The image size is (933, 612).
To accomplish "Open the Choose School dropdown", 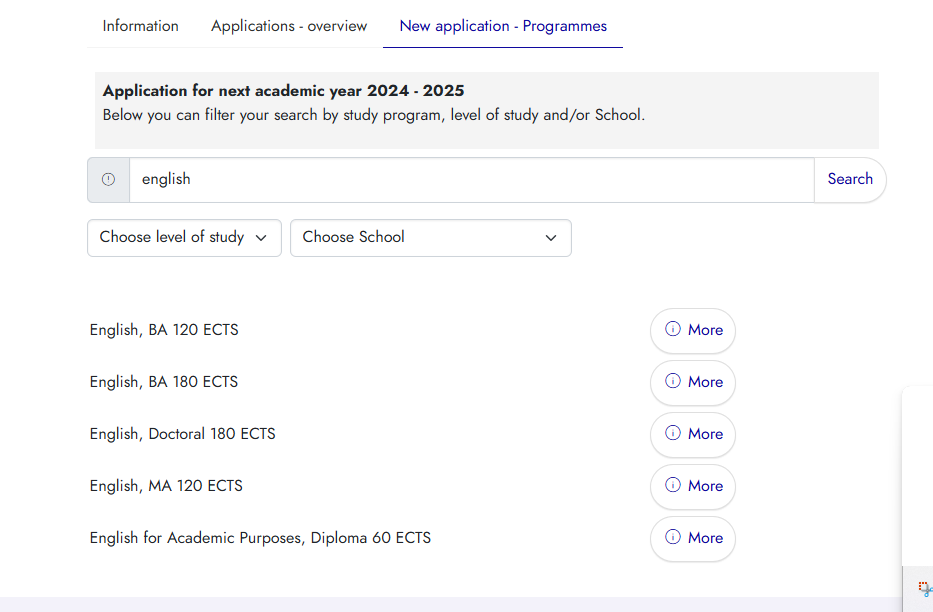I will point(430,238).
